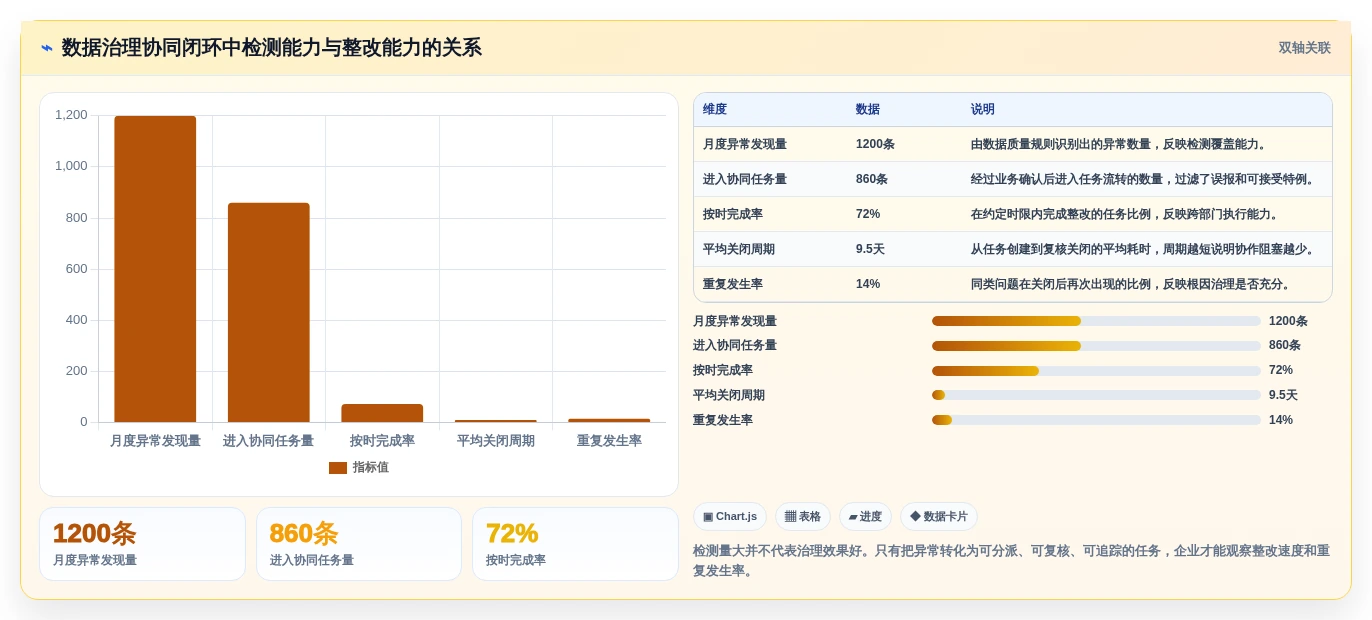Click the 按时完成率 progress bar

click(1096, 371)
